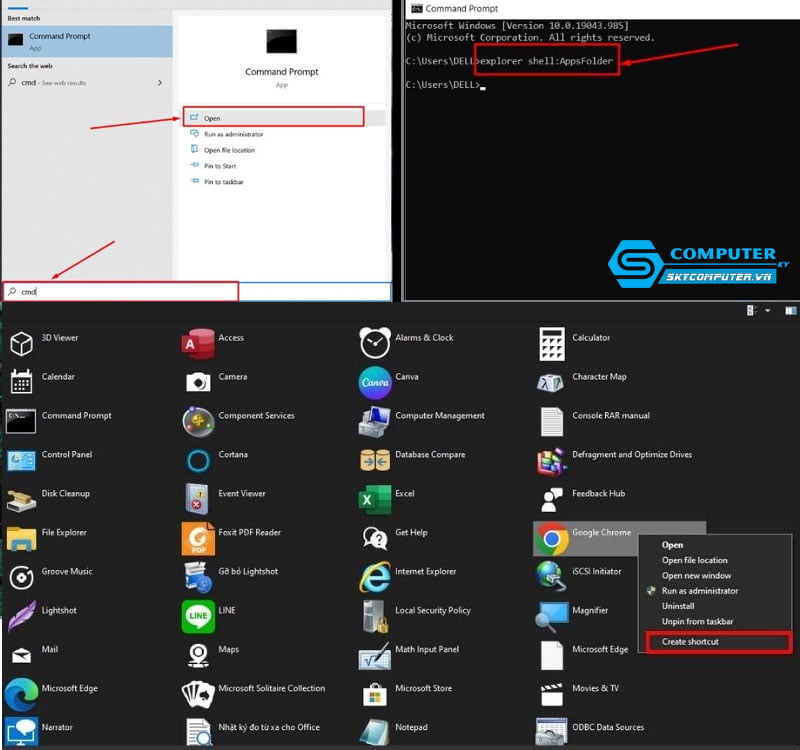Launch Movies & TV
Screen dimensions: 800x750
pos(551,694)
